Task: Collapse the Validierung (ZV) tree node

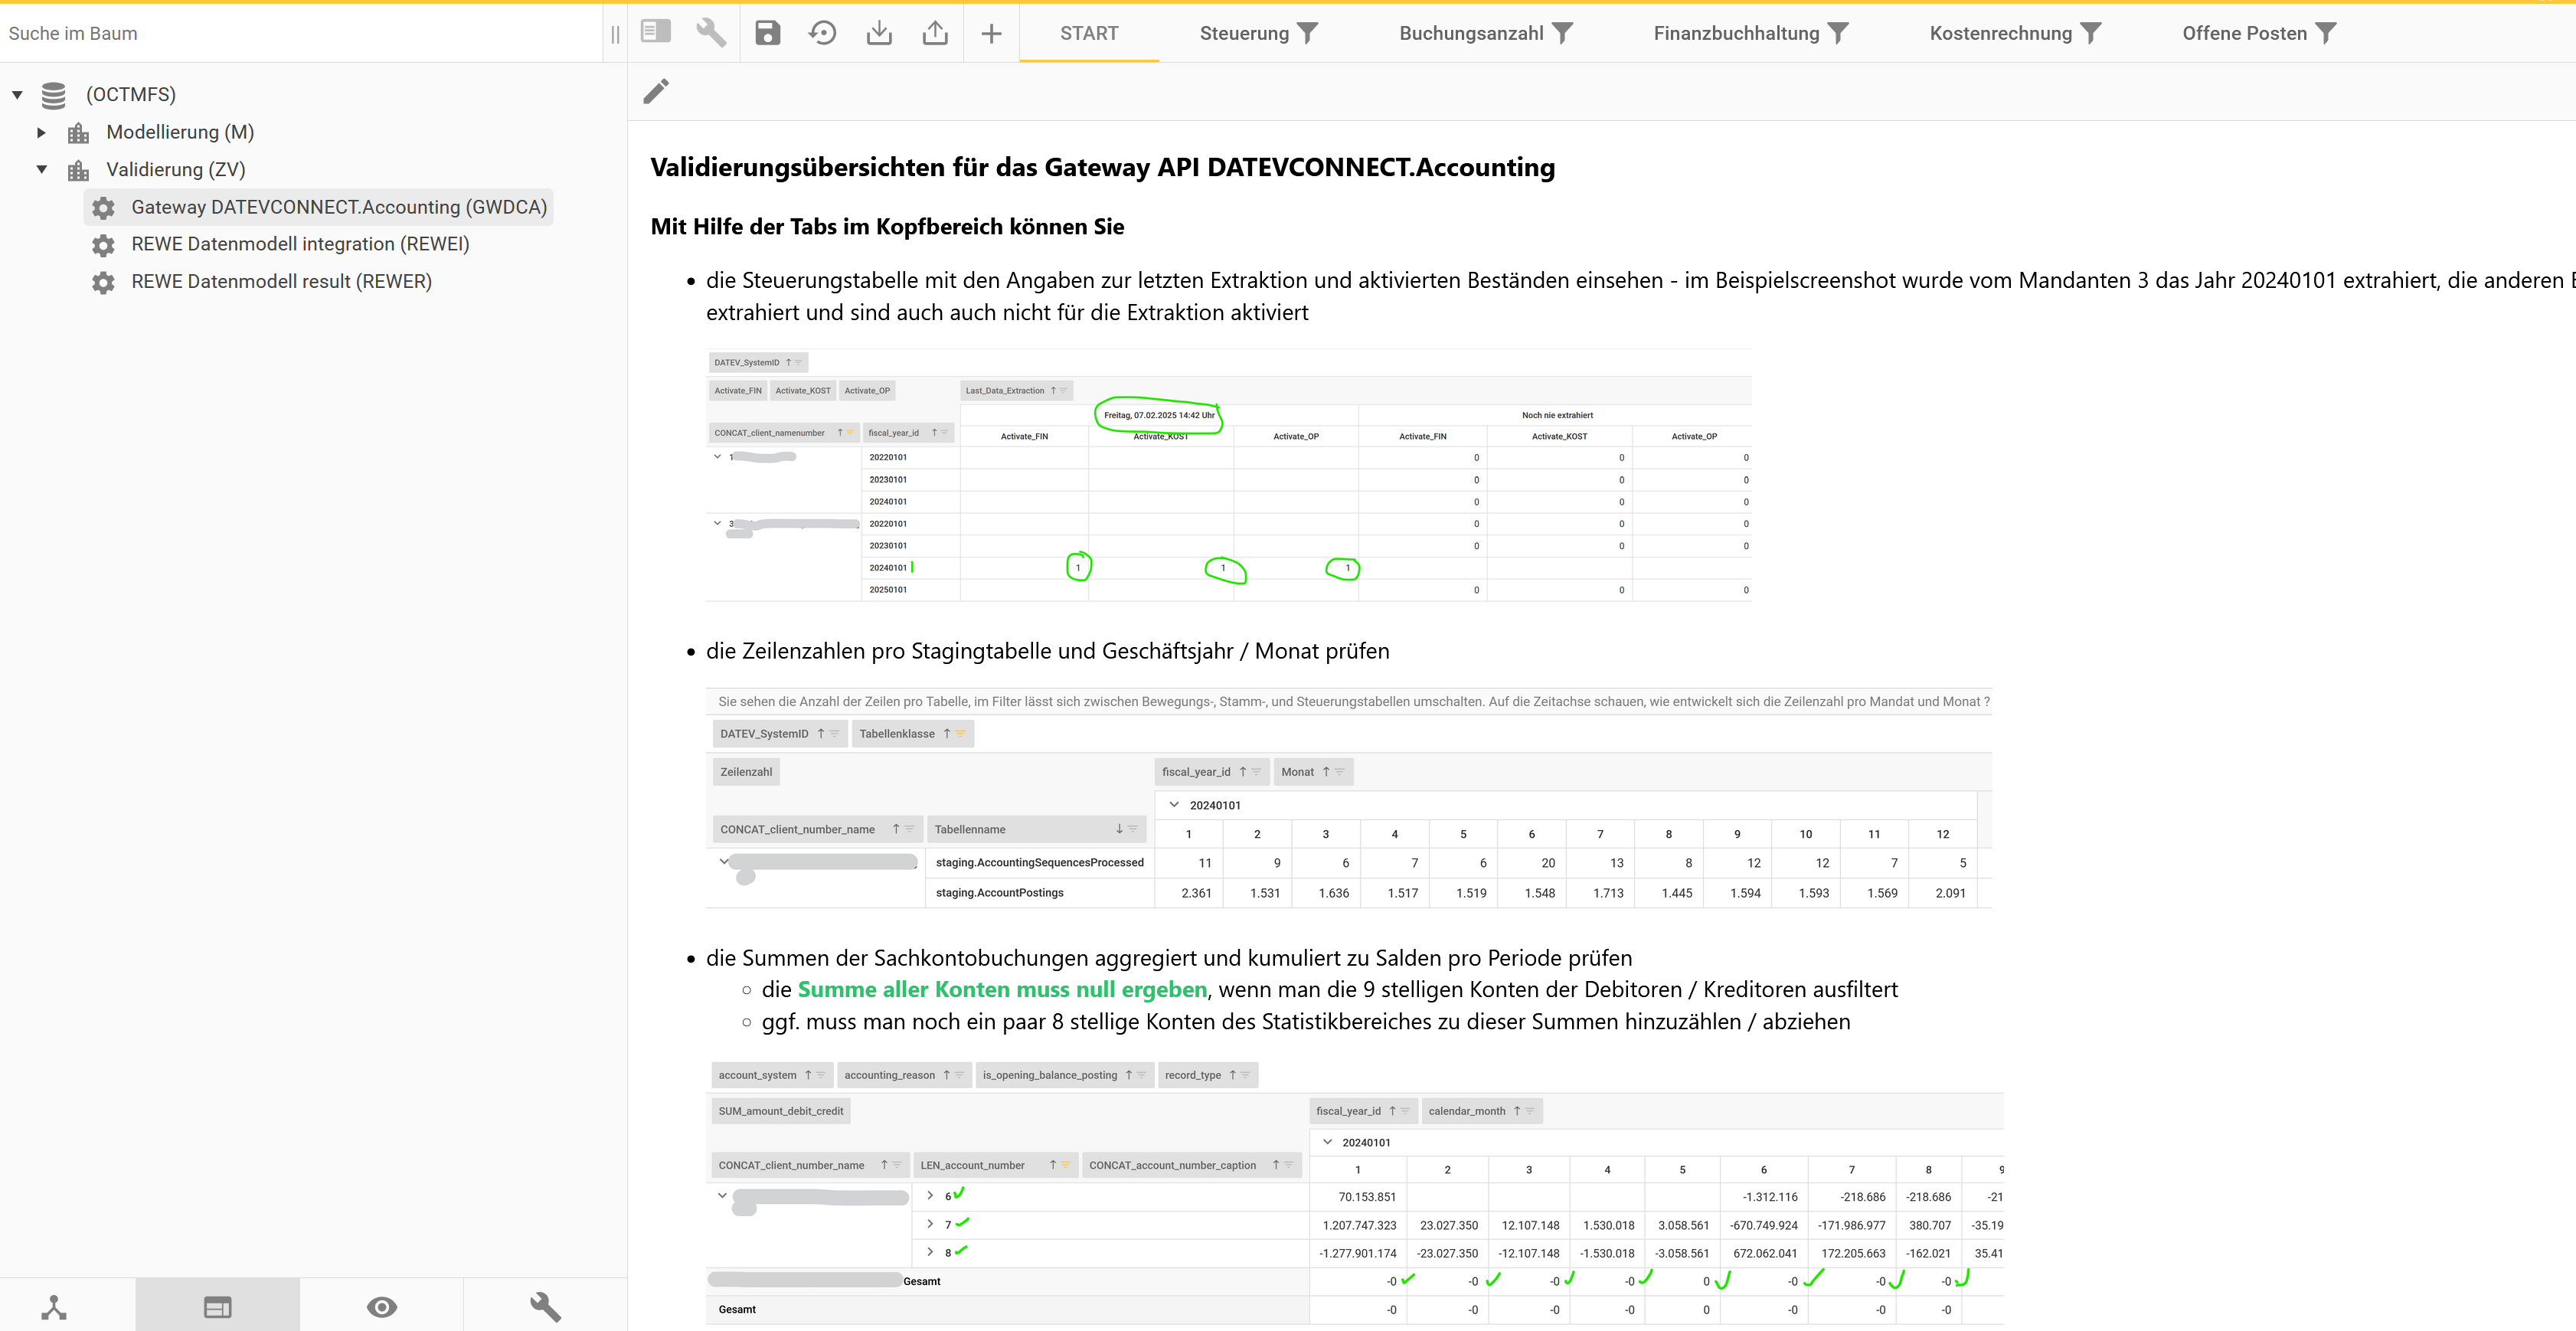Action: point(41,169)
